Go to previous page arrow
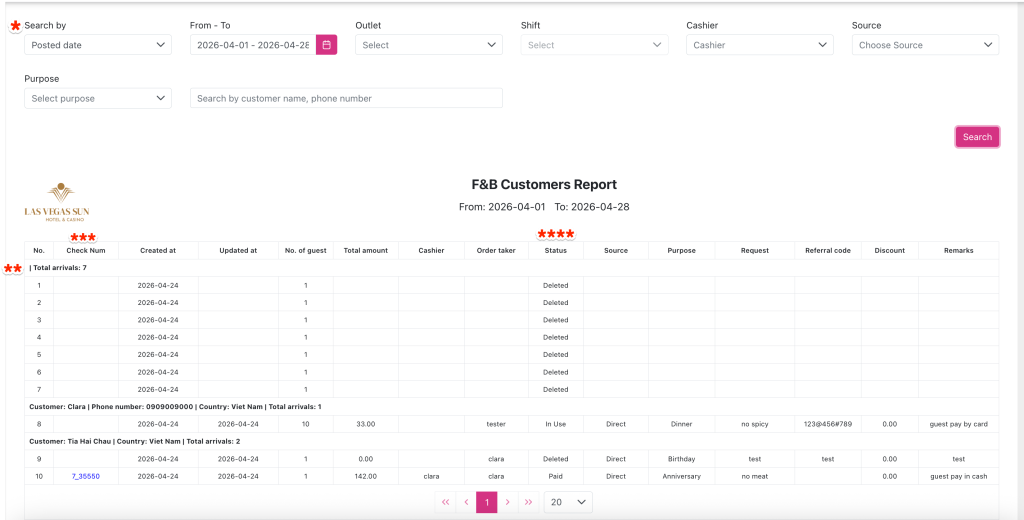This screenshot has height=520, width=1024. tap(466, 502)
